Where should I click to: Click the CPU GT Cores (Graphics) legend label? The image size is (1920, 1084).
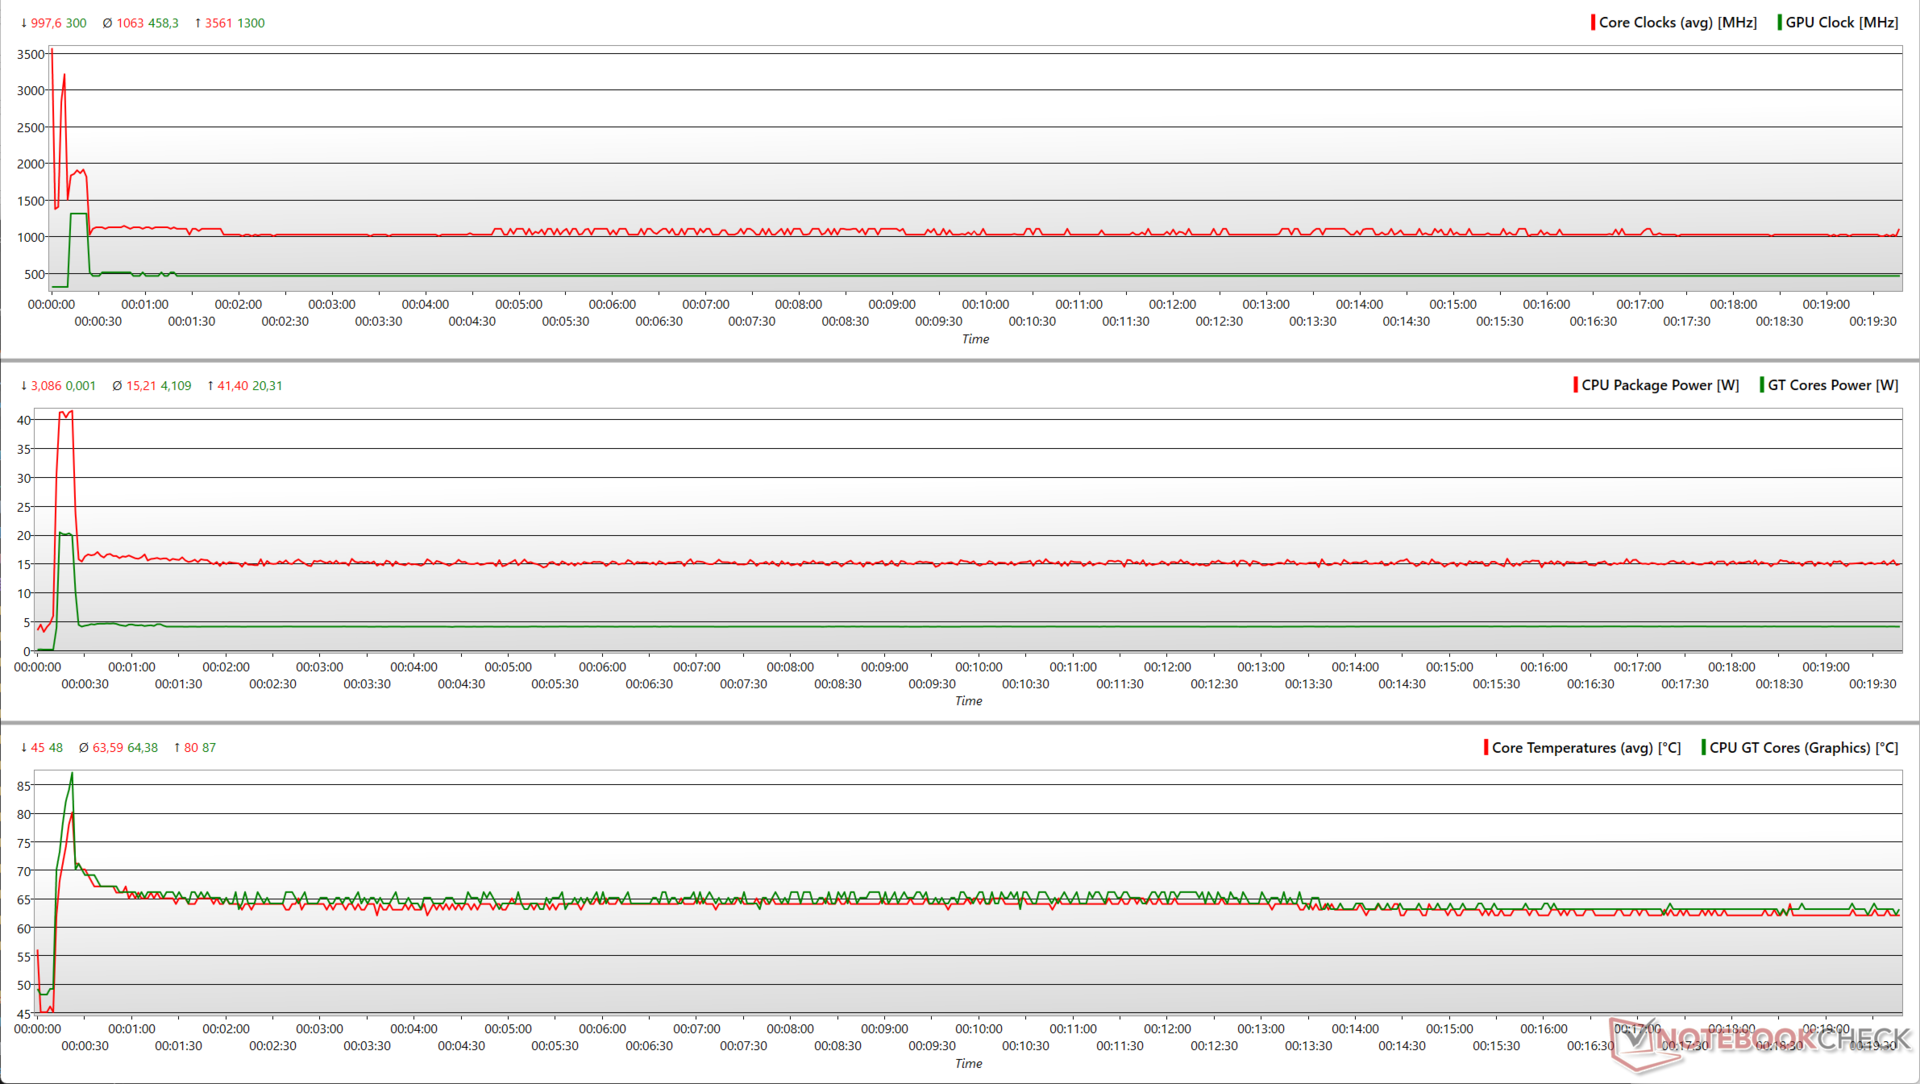[x=1803, y=748]
